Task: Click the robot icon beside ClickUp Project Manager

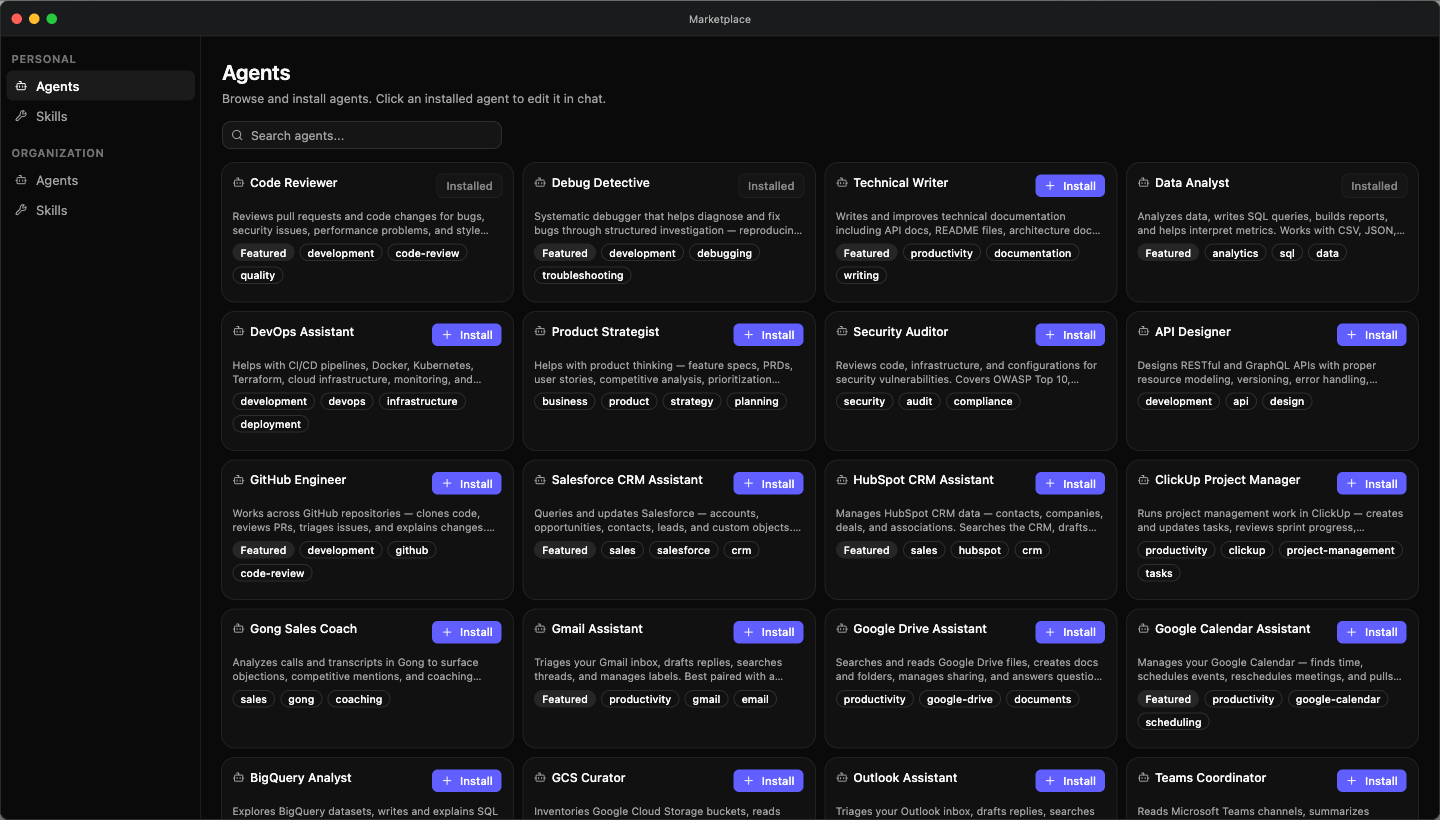Action: (1143, 480)
